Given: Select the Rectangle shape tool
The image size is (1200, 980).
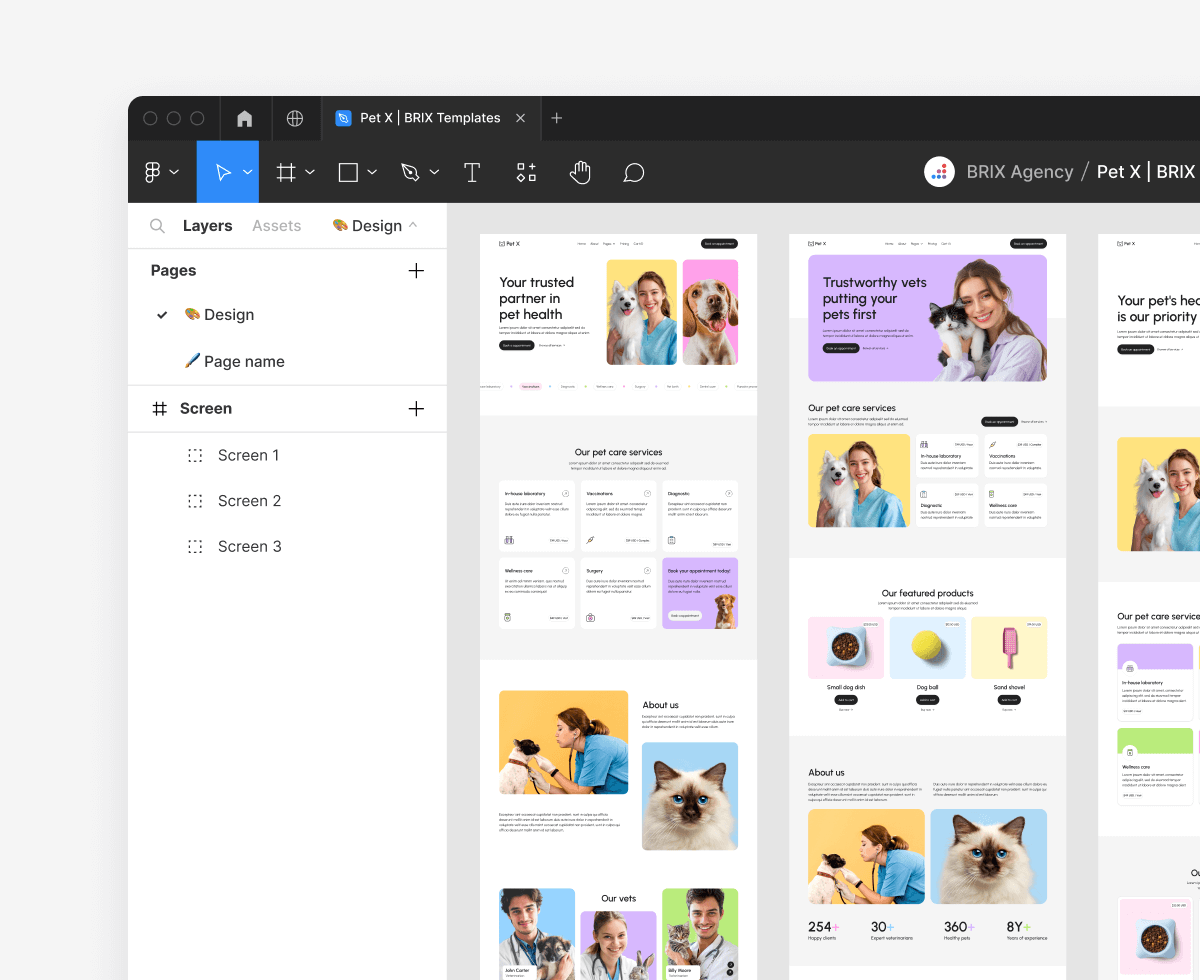Looking at the screenshot, I should point(348,171).
